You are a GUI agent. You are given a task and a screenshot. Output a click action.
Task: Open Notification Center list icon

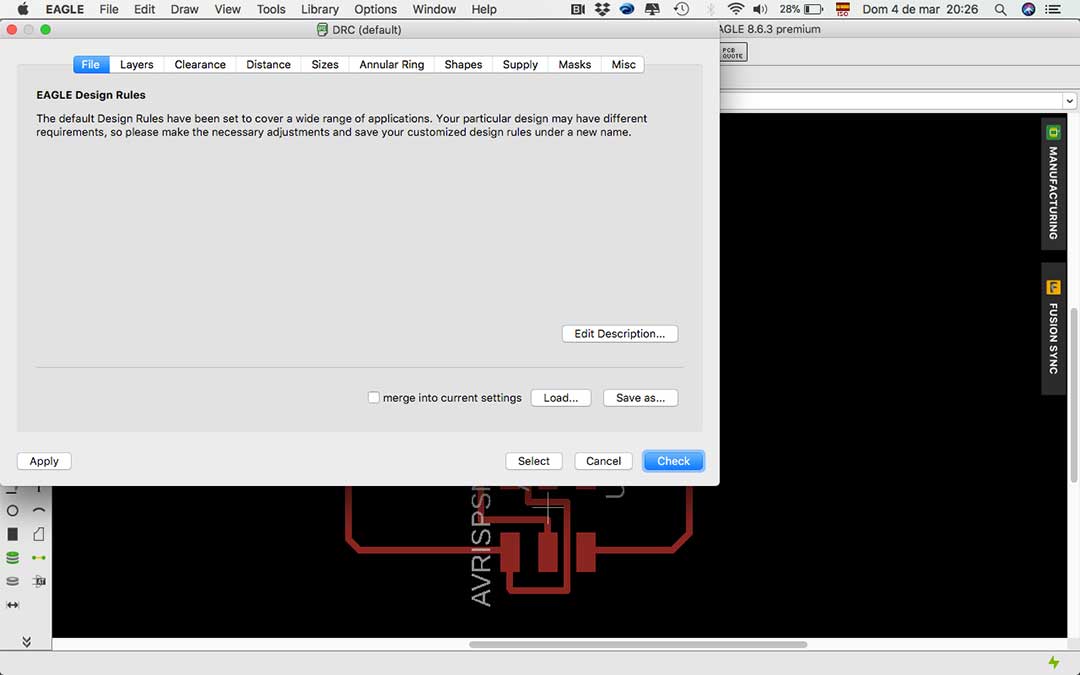[x=1053, y=9]
